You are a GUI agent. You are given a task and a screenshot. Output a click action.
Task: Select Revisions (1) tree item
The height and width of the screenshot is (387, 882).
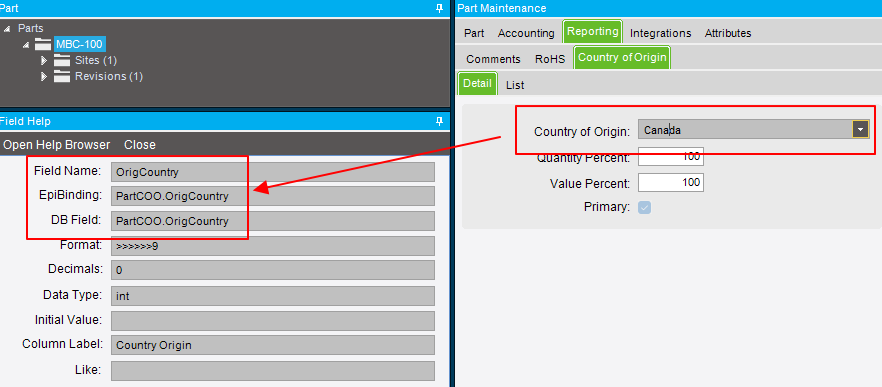(109, 76)
